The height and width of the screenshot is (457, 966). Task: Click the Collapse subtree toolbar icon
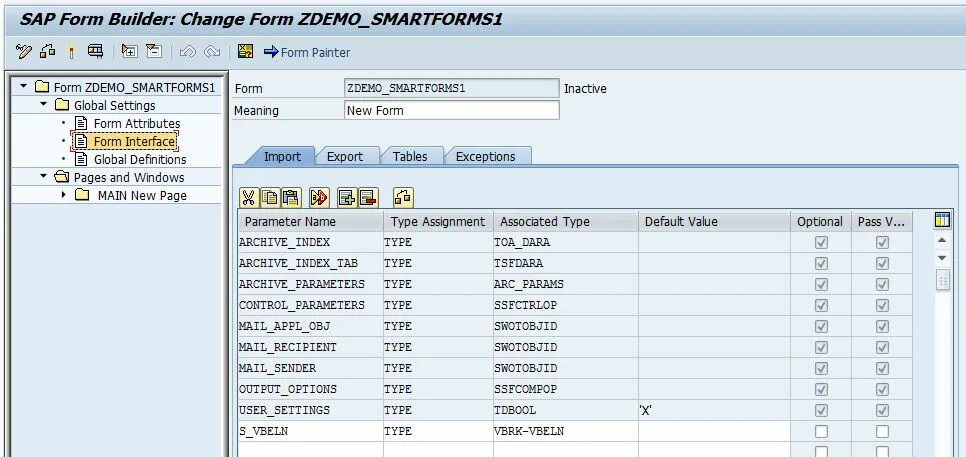click(x=153, y=52)
